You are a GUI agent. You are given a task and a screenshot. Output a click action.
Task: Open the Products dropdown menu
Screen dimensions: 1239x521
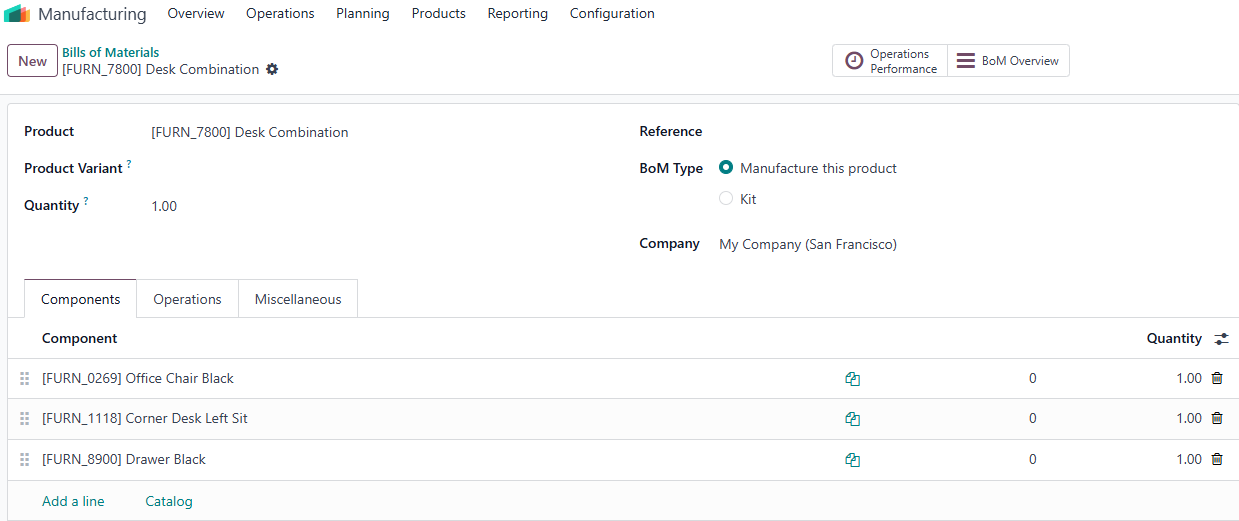coord(438,14)
